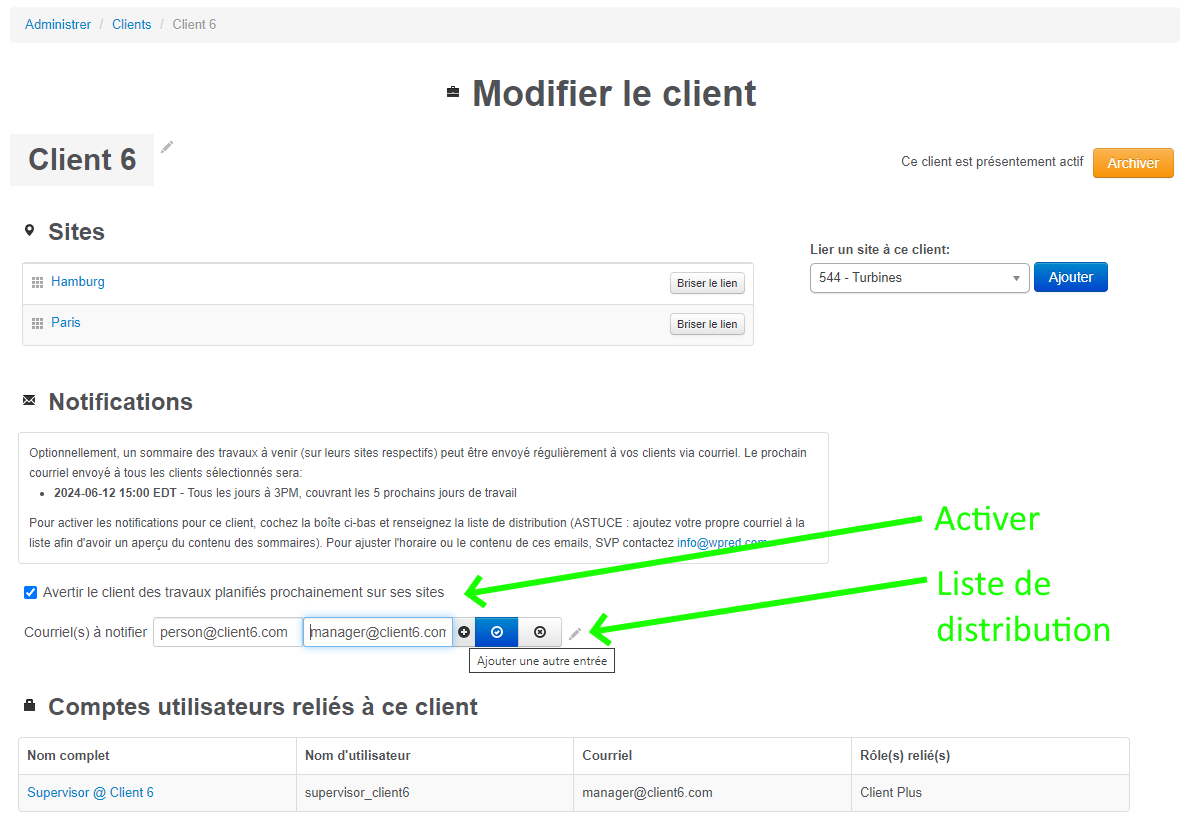This screenshot has width=1188, height=833.
Task: Click the drag handle icon beside Paris
Action: [37, 322]
